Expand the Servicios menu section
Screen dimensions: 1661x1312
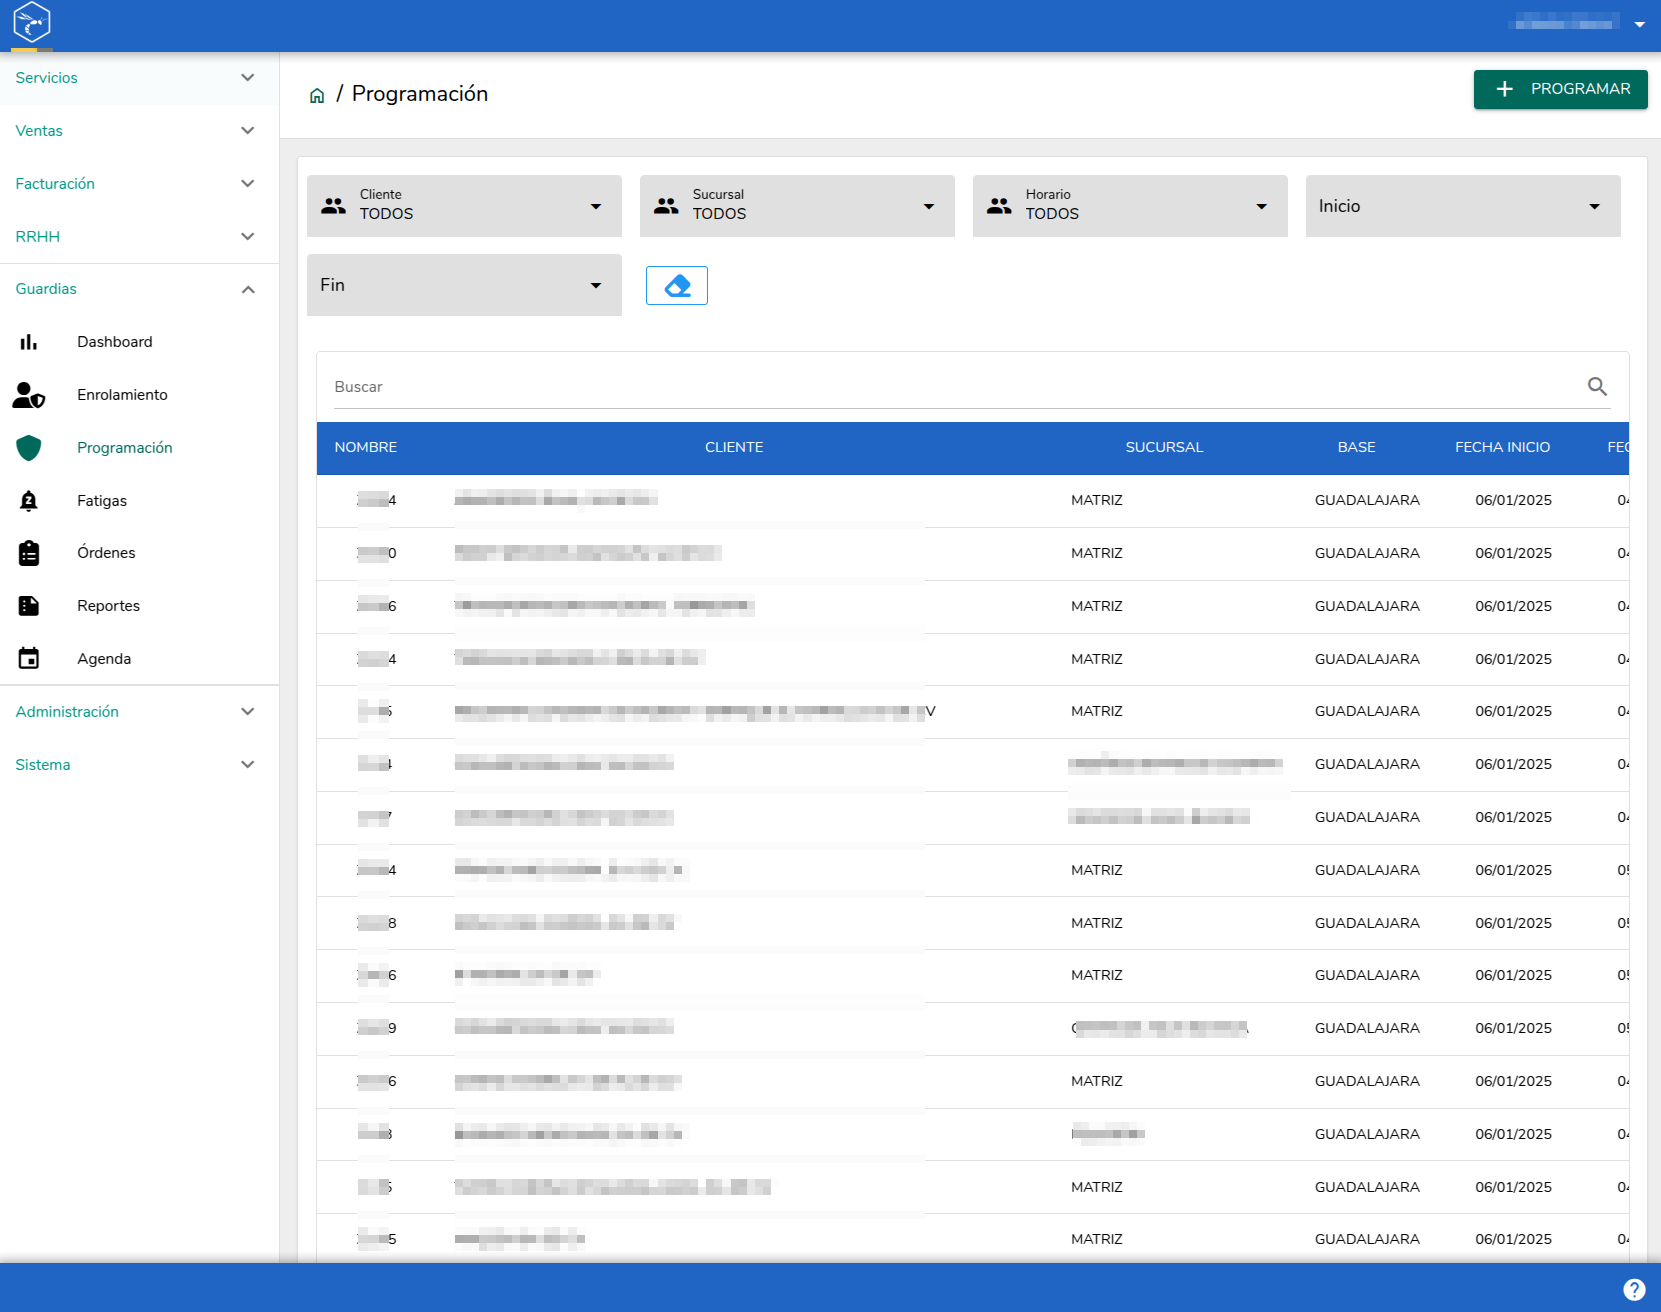[139, 78]
